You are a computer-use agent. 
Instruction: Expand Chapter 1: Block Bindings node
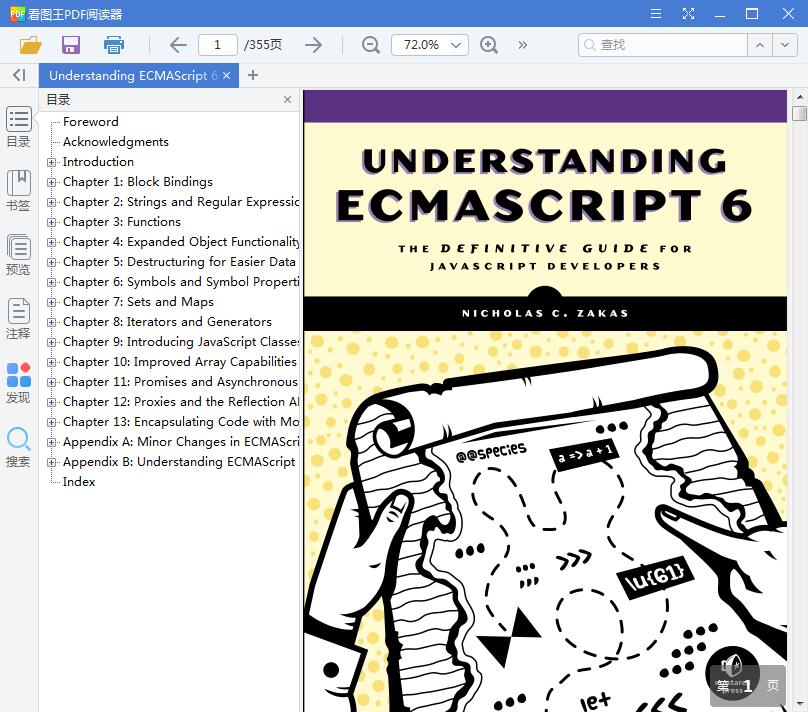(x=51, y=182)
